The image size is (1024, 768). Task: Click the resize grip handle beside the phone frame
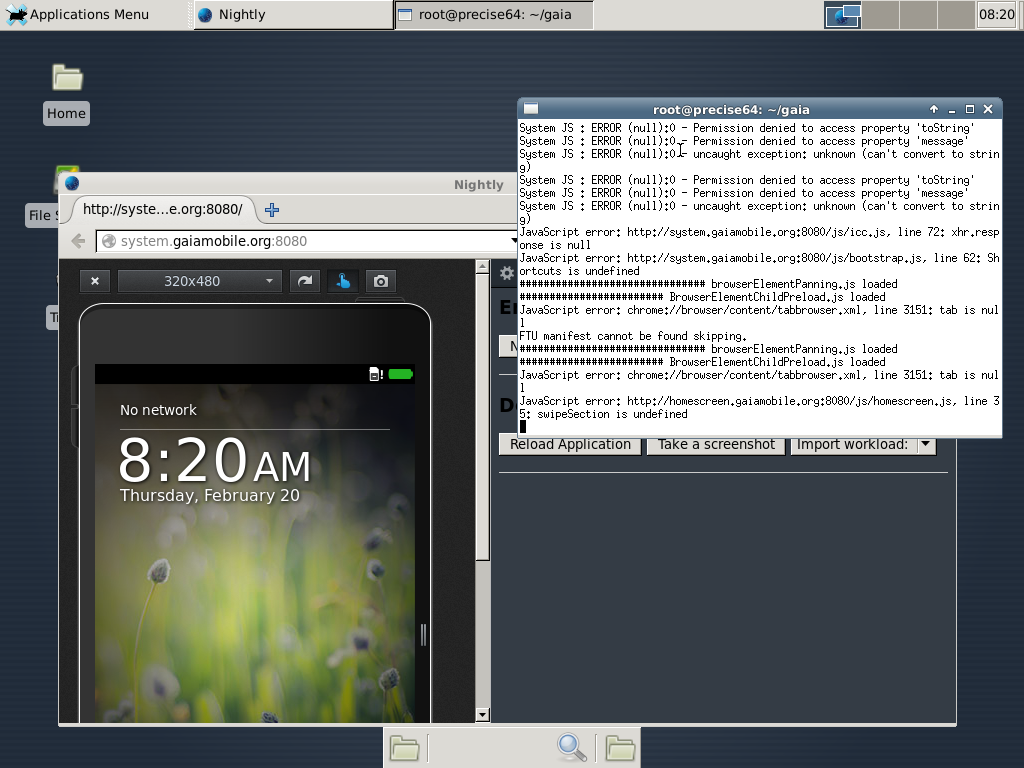click(x=423, y=635)
